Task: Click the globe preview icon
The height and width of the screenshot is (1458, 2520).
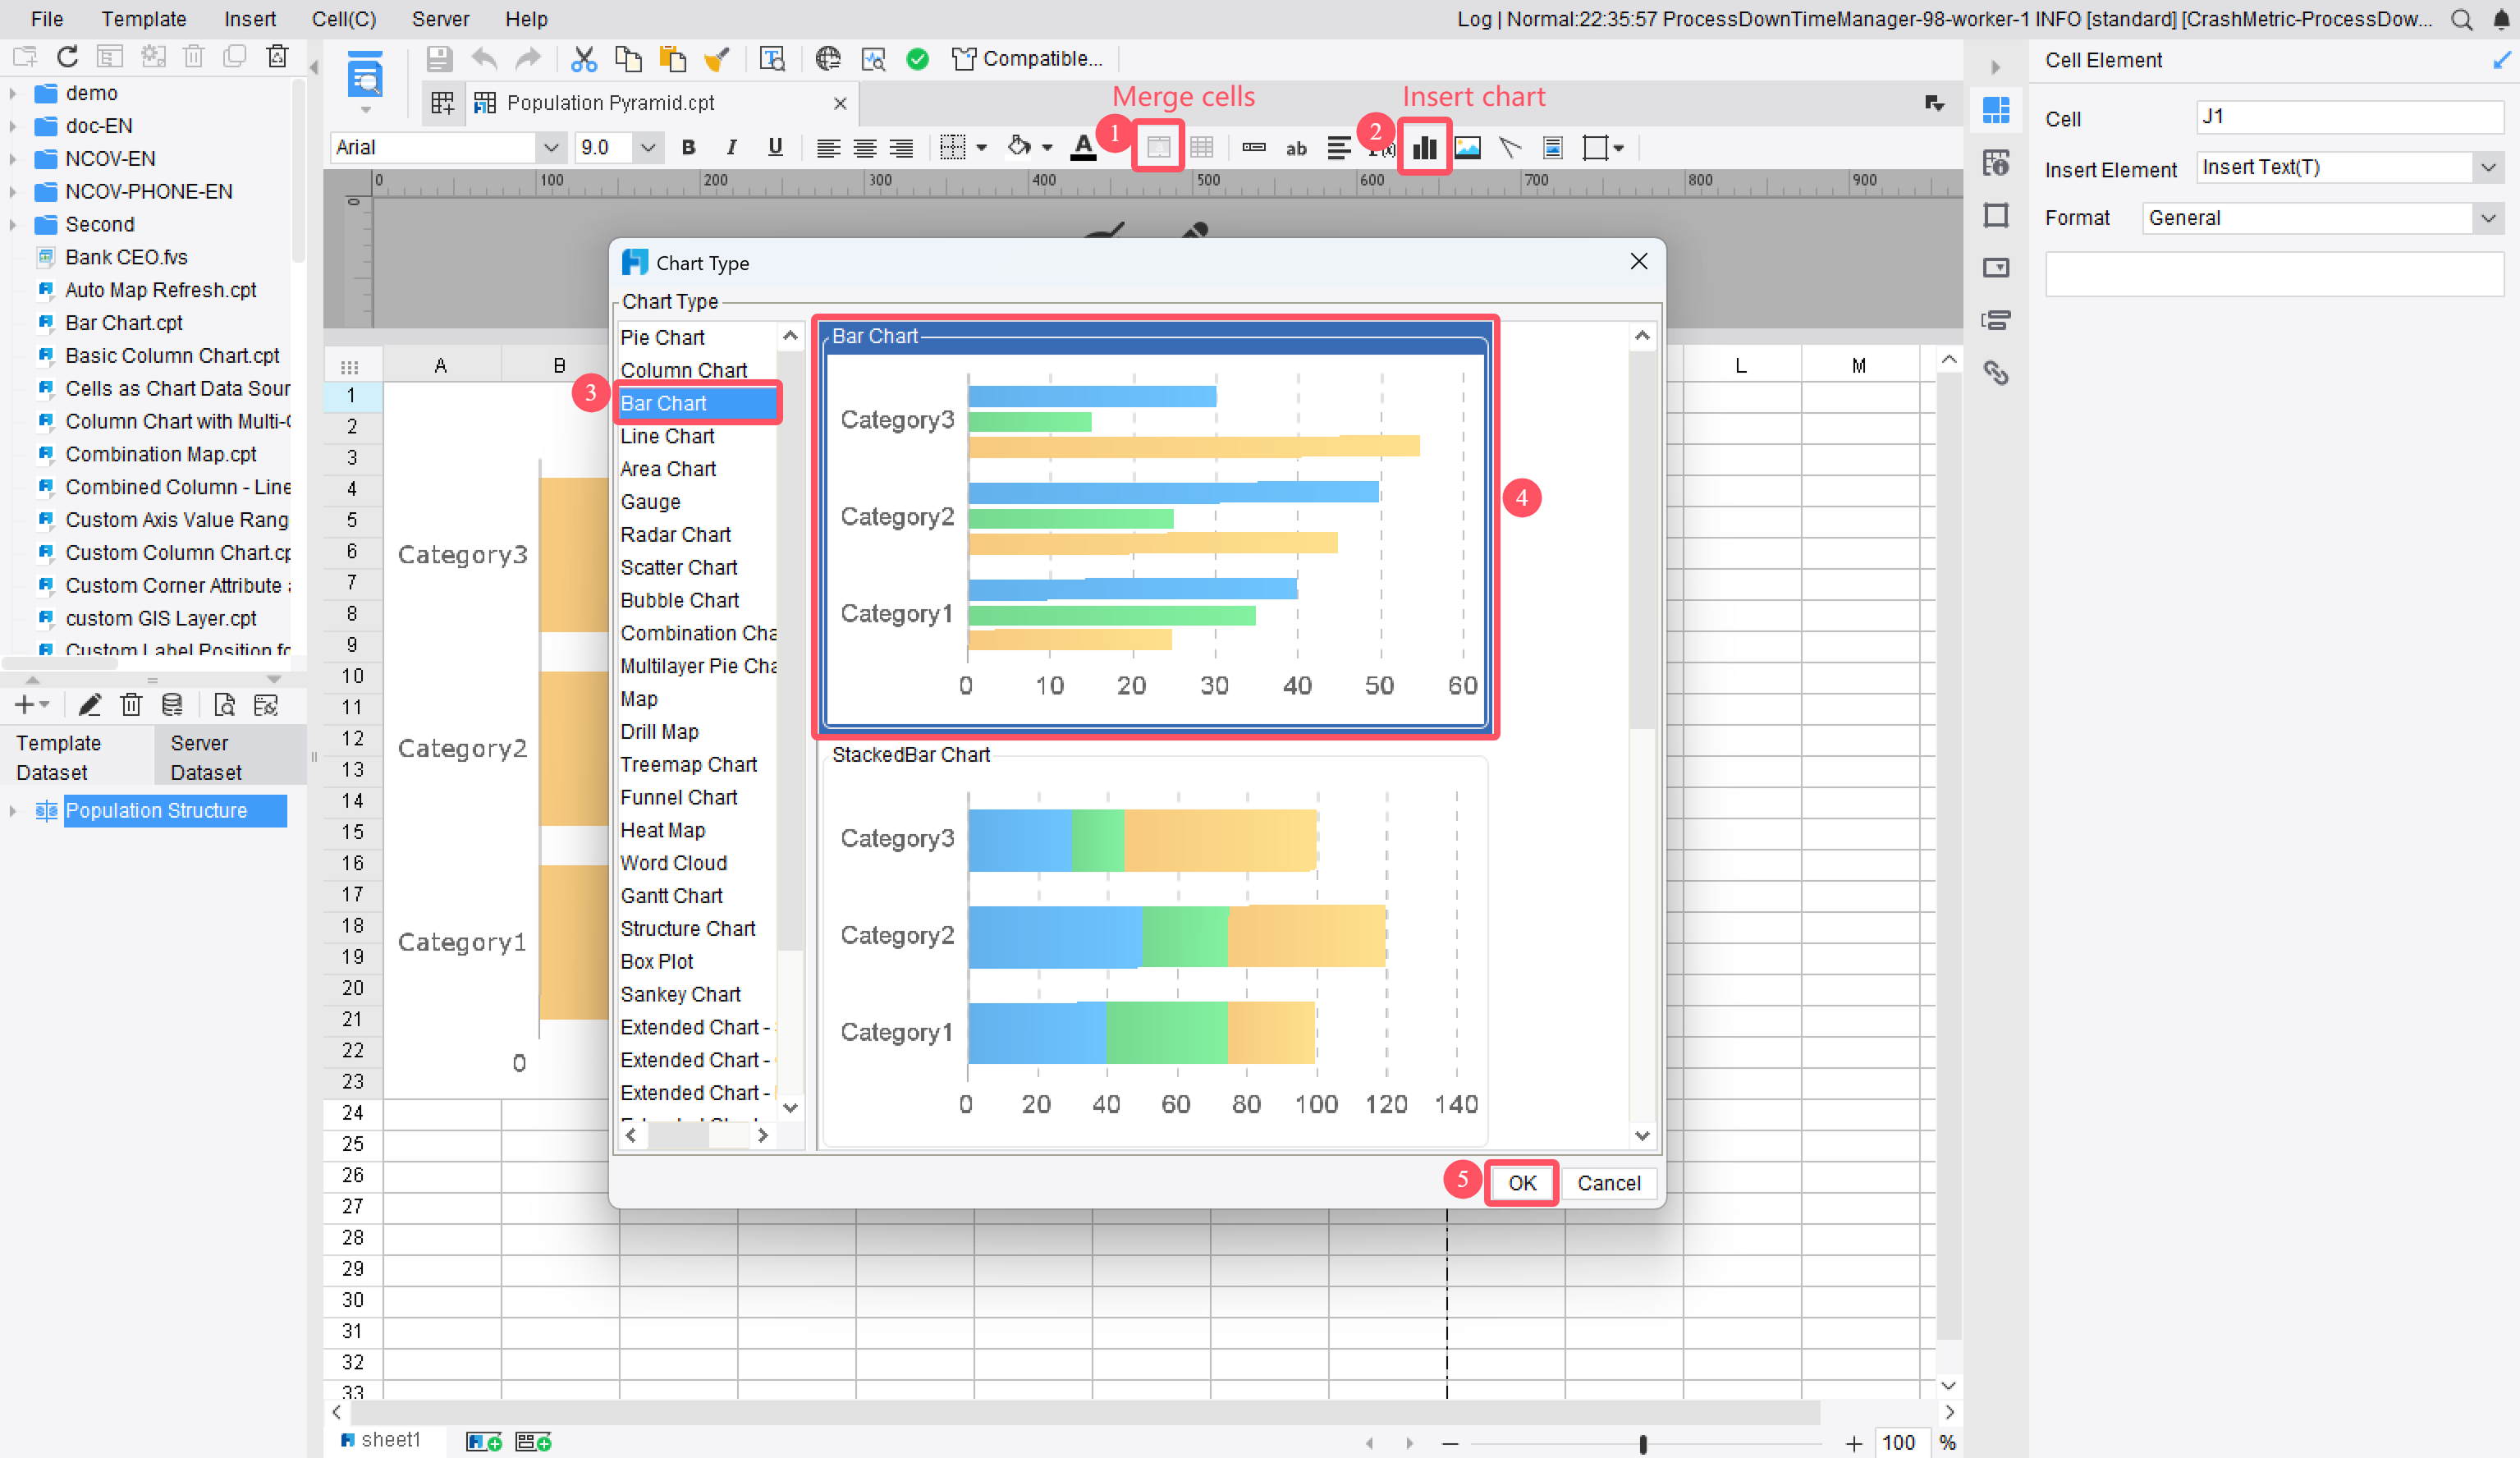Action: 827,59
